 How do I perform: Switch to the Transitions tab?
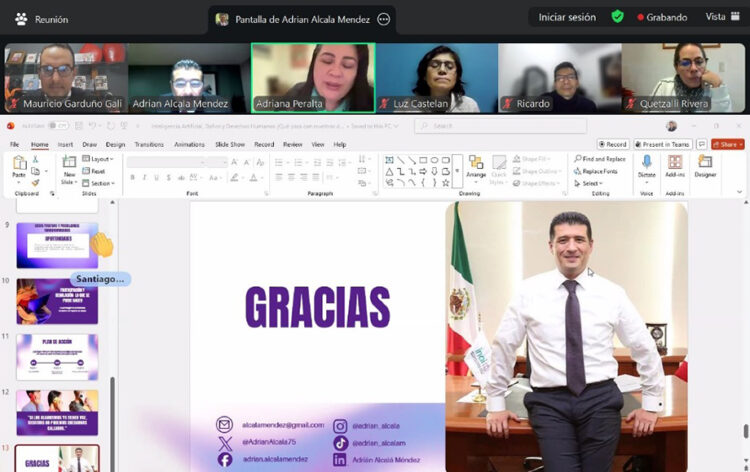pyautogui.click(x=149, y=144)
